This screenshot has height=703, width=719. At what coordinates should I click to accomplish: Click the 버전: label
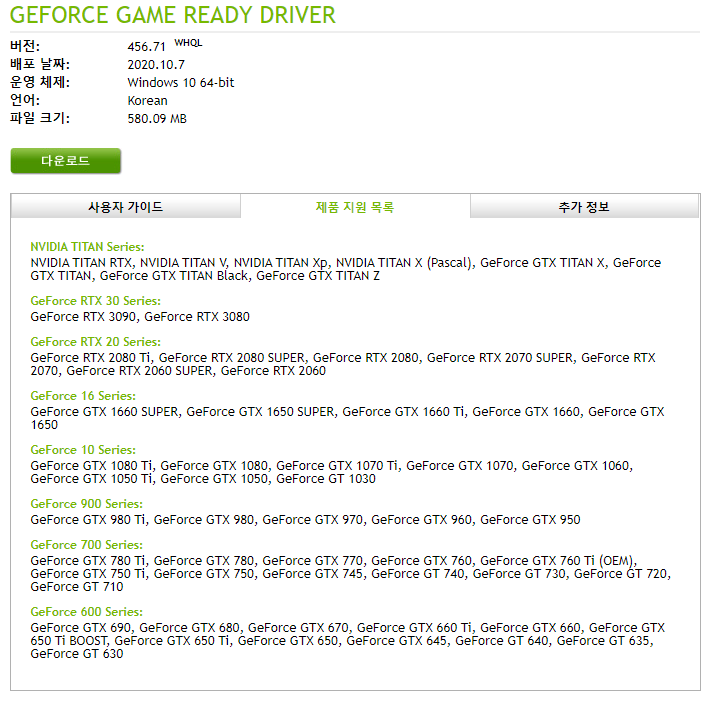25,46
